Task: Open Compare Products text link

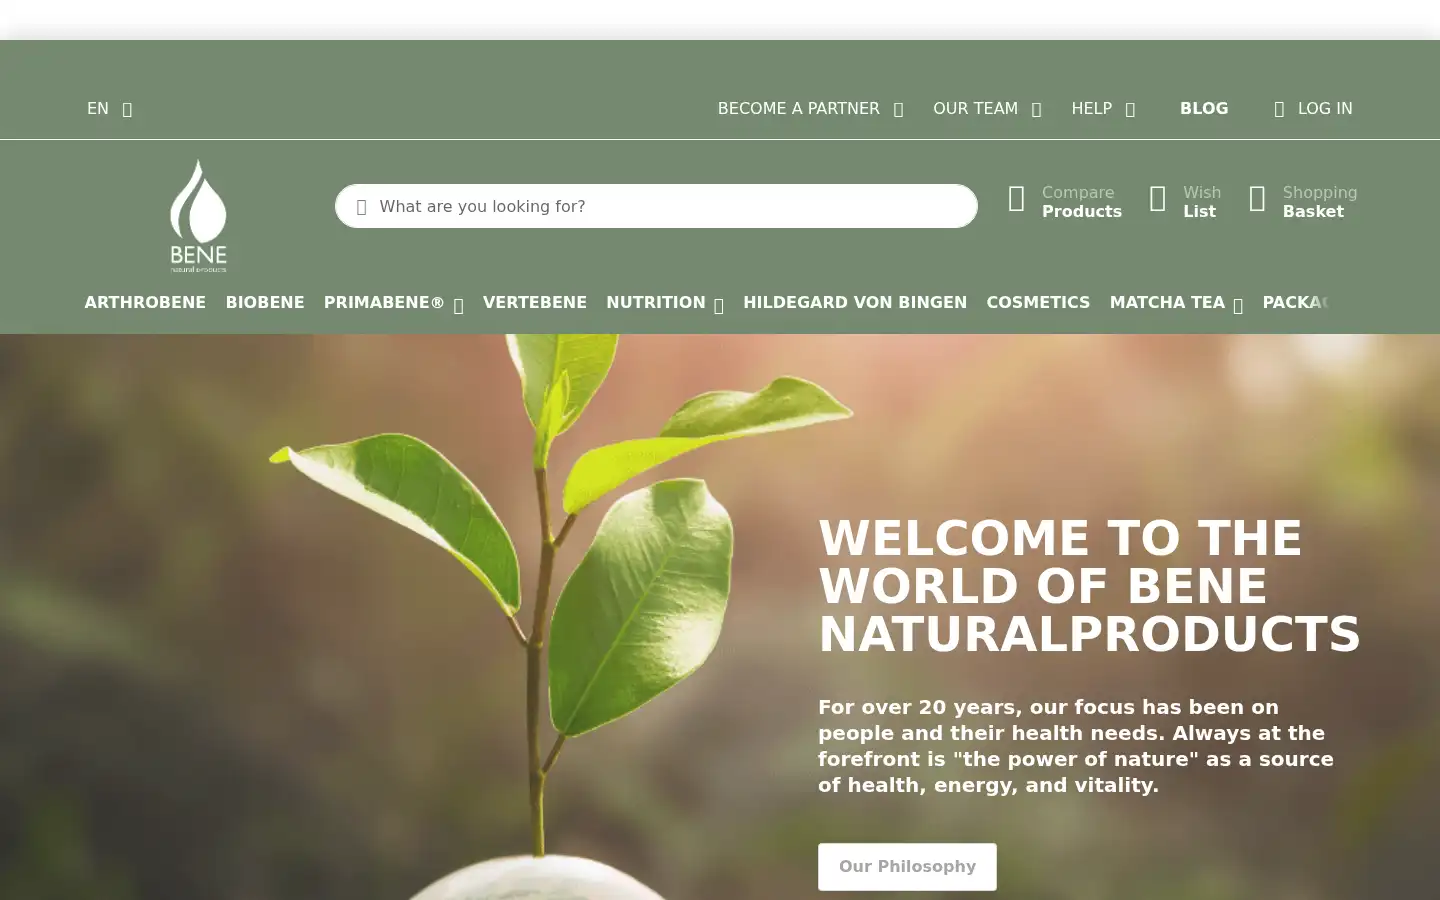Action: (x=1082, y=202)
